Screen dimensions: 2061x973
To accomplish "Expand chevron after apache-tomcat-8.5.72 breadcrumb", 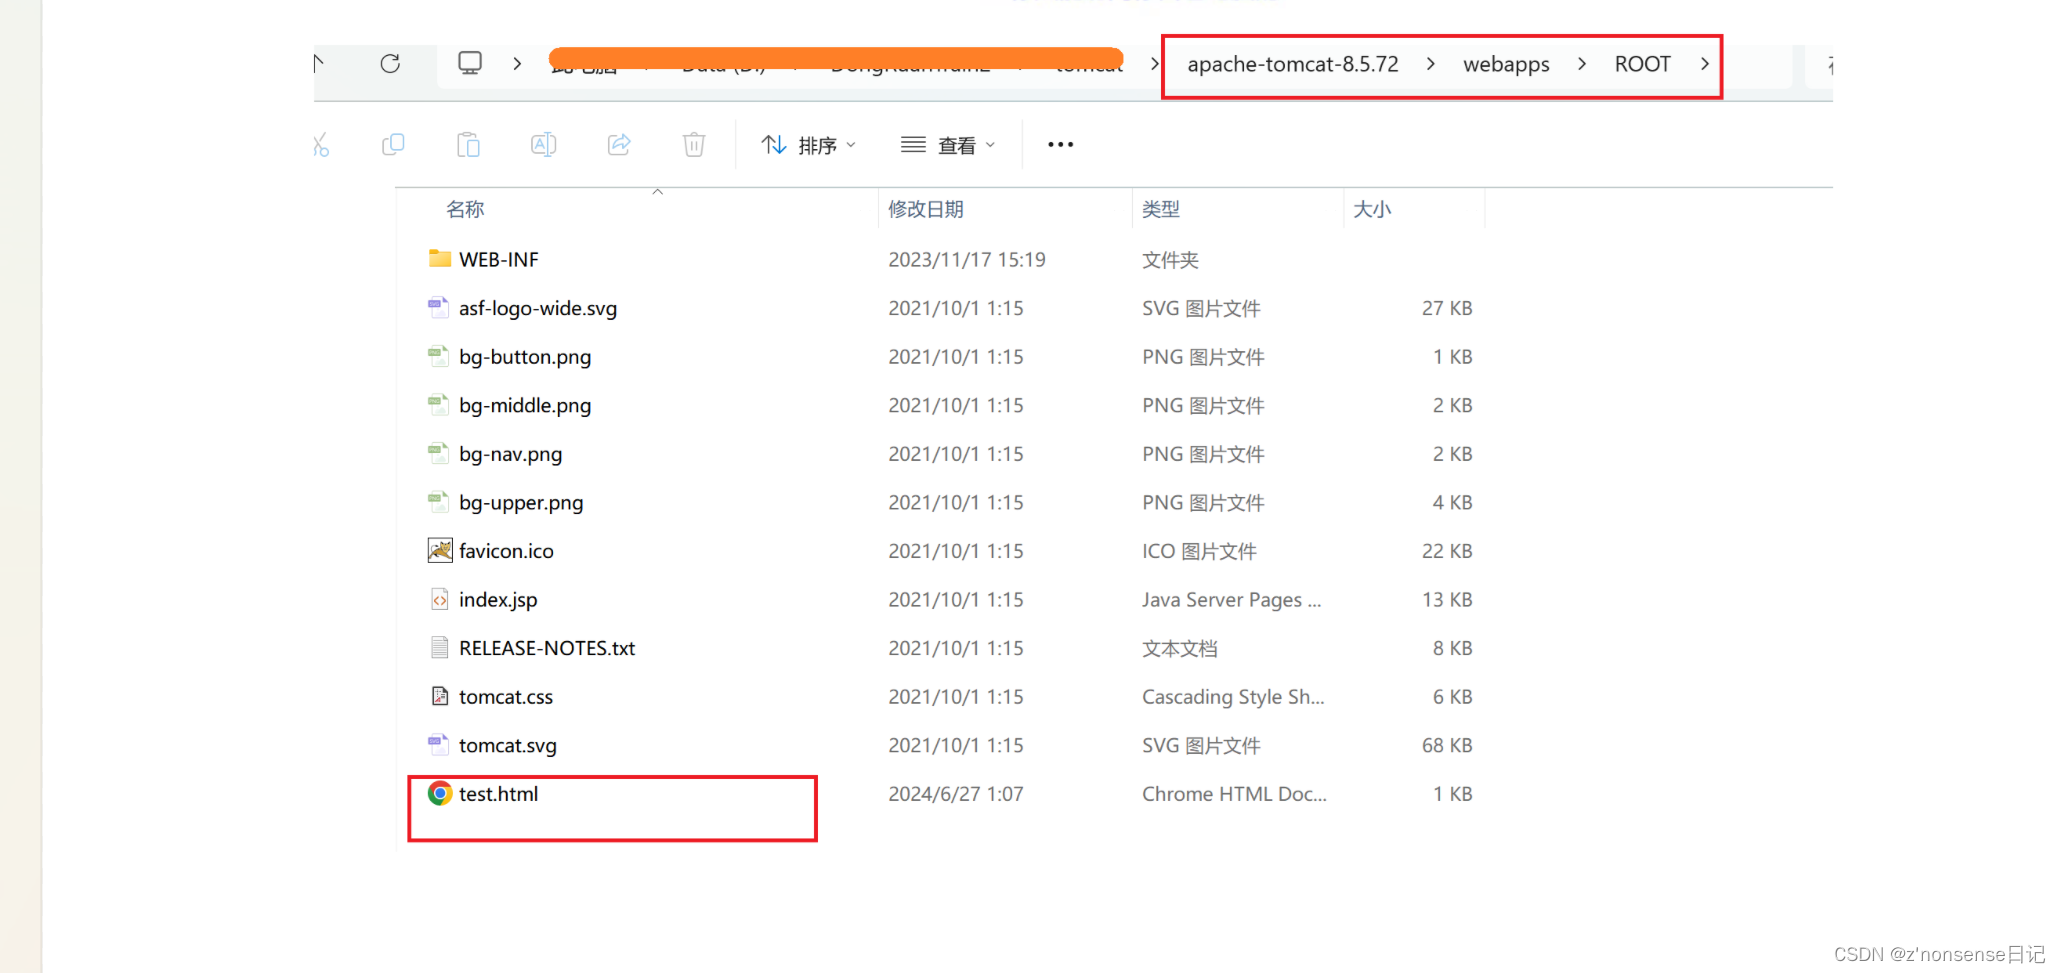I will (x=1431, y=64).
